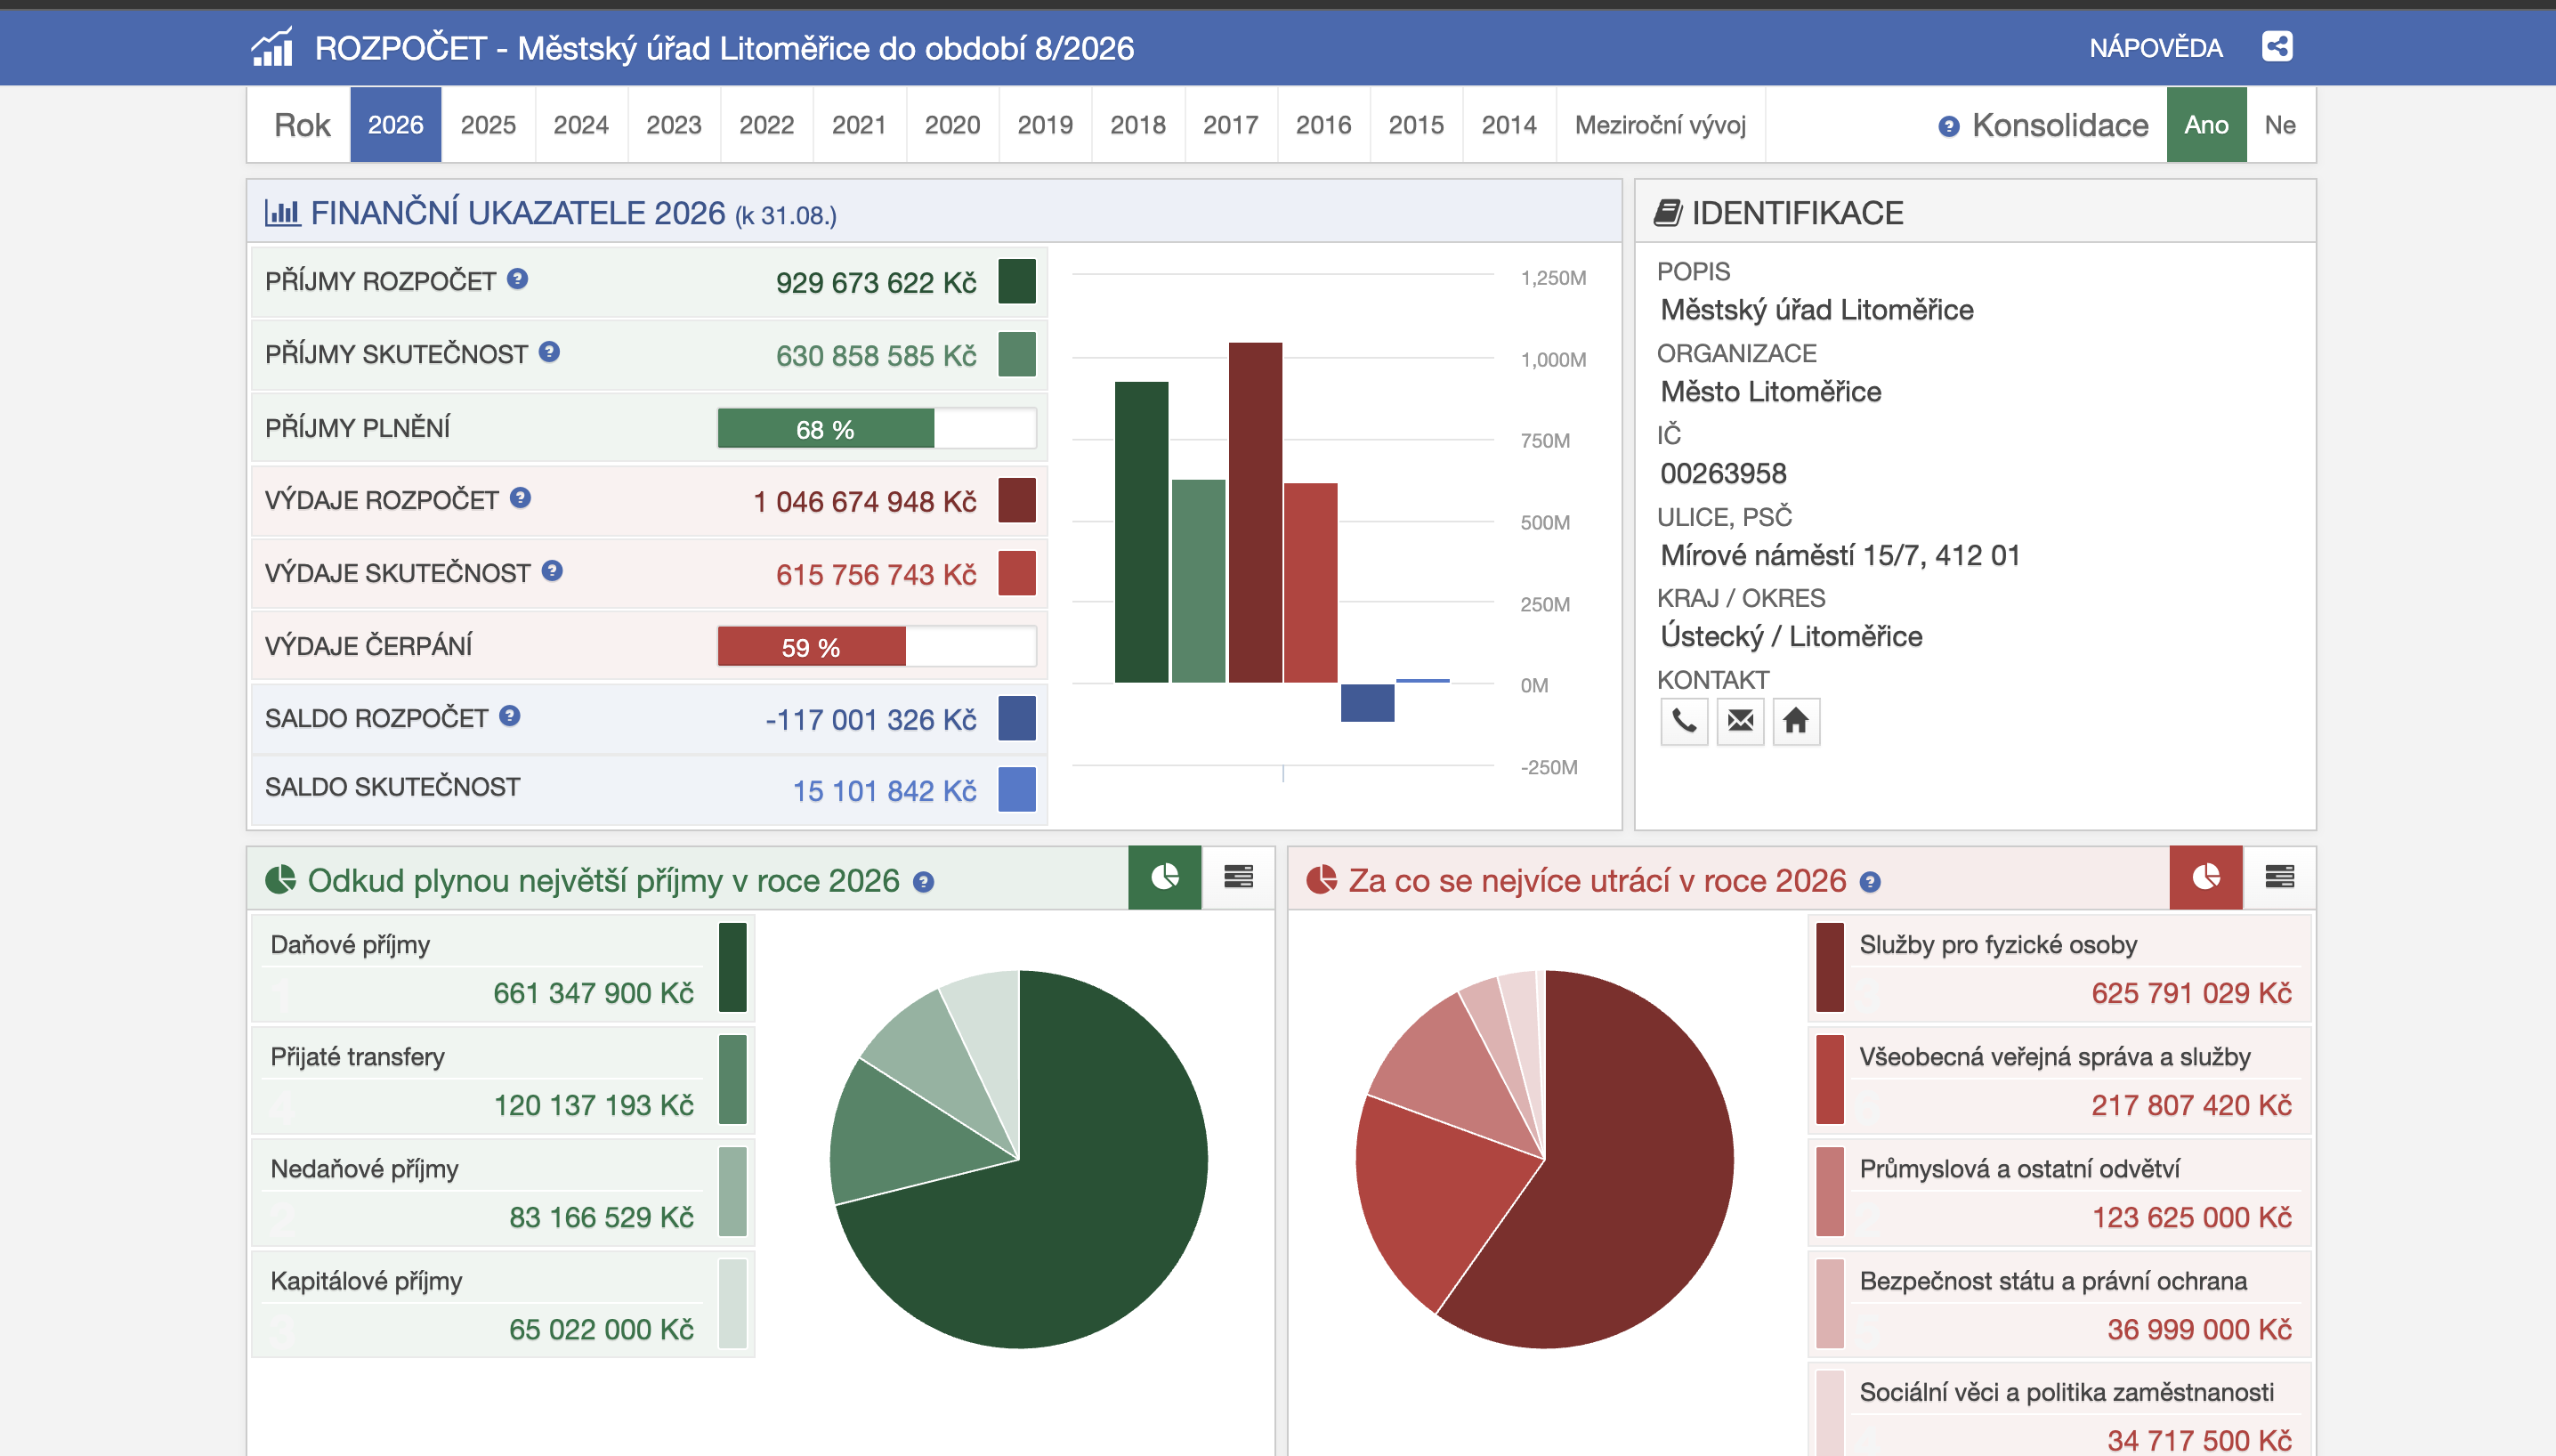Click the share icon in the header
The height and width of the screenshot is (1456, 2556).
pyautogui.click(x=2277, y=47)
